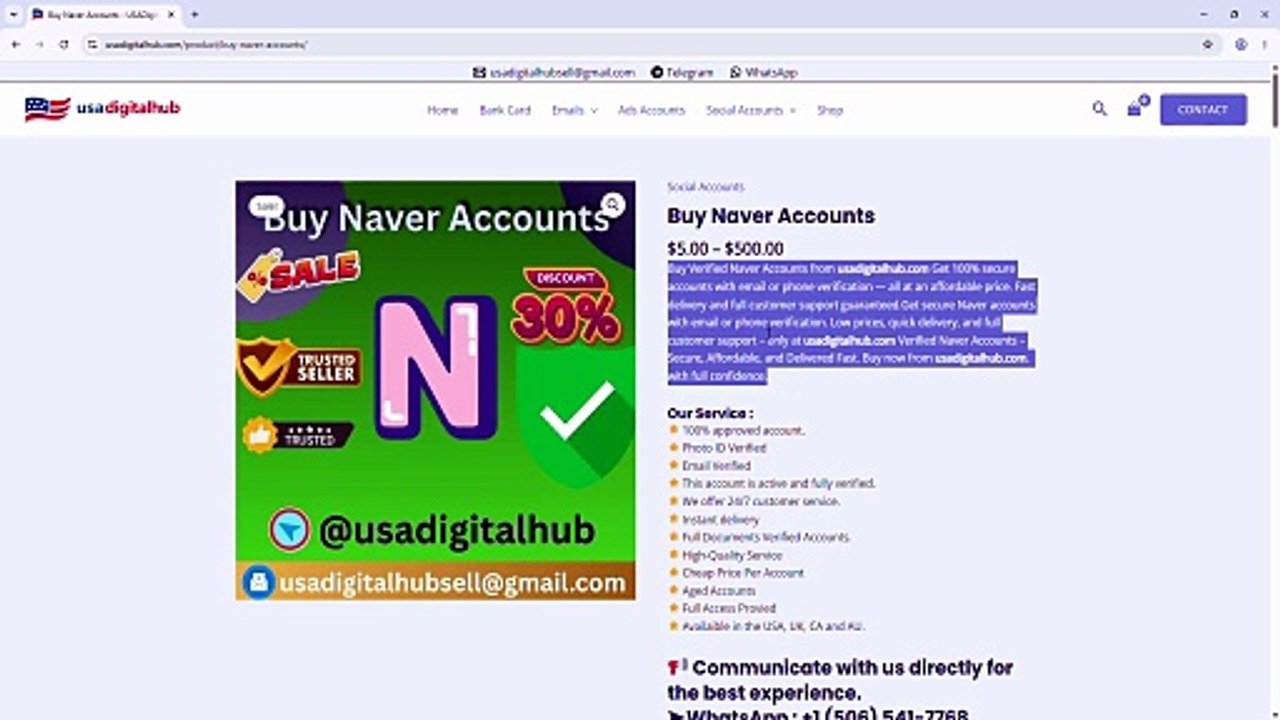The height and width of the screenshot is (720, 1280).
Task: Click the 'Instant delivery' line
Action: (720, 520)
